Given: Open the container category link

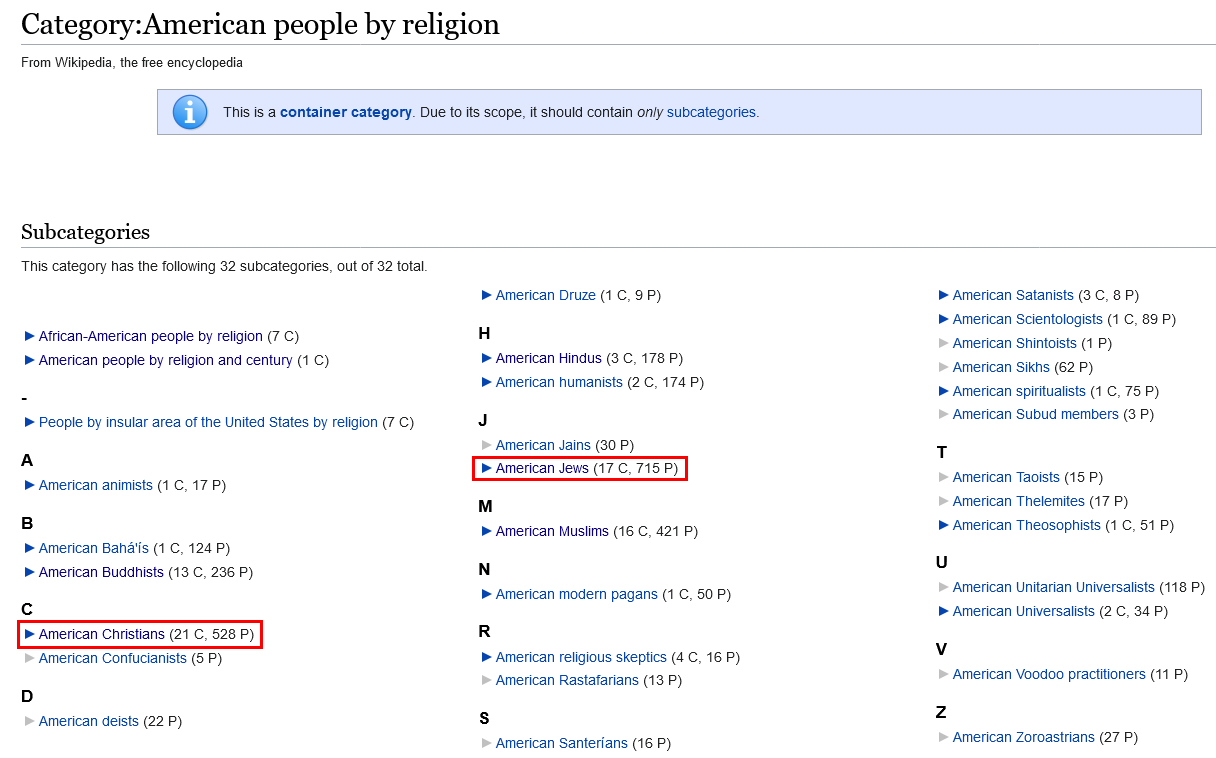Looking at the screenshot, I should coord(346,112).
